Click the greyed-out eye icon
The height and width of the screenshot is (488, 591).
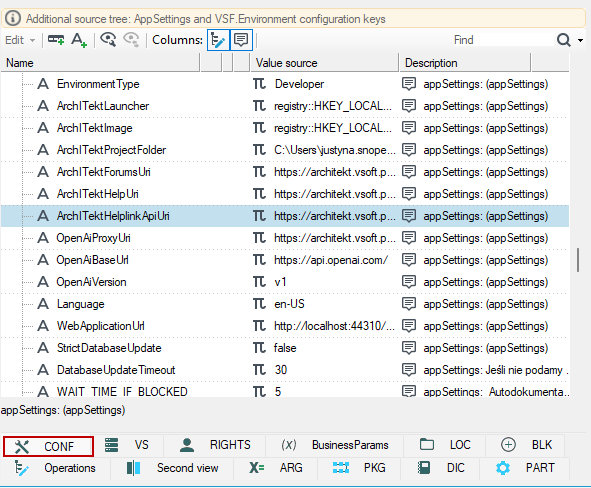click(131, 40)
